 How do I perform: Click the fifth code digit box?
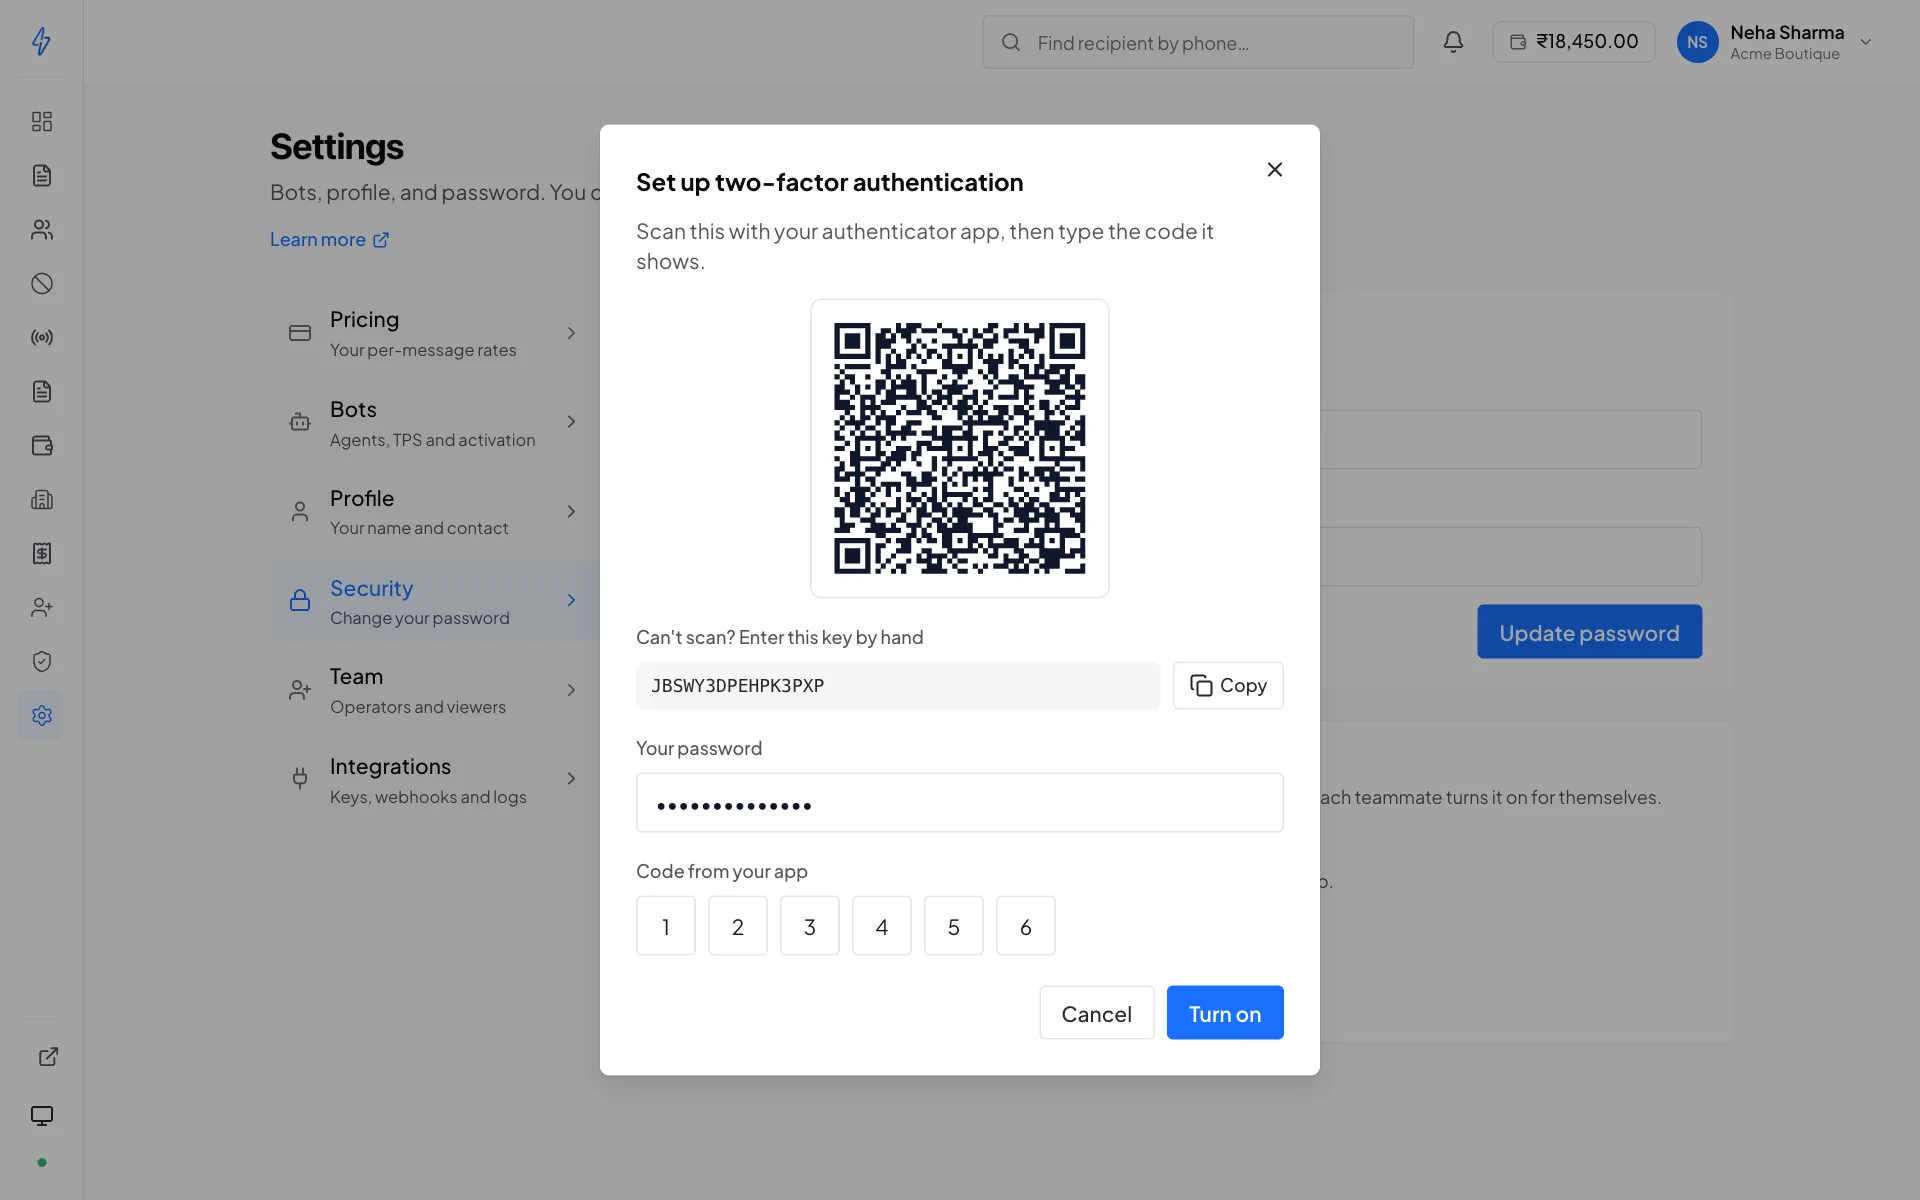tap(954, 926)
